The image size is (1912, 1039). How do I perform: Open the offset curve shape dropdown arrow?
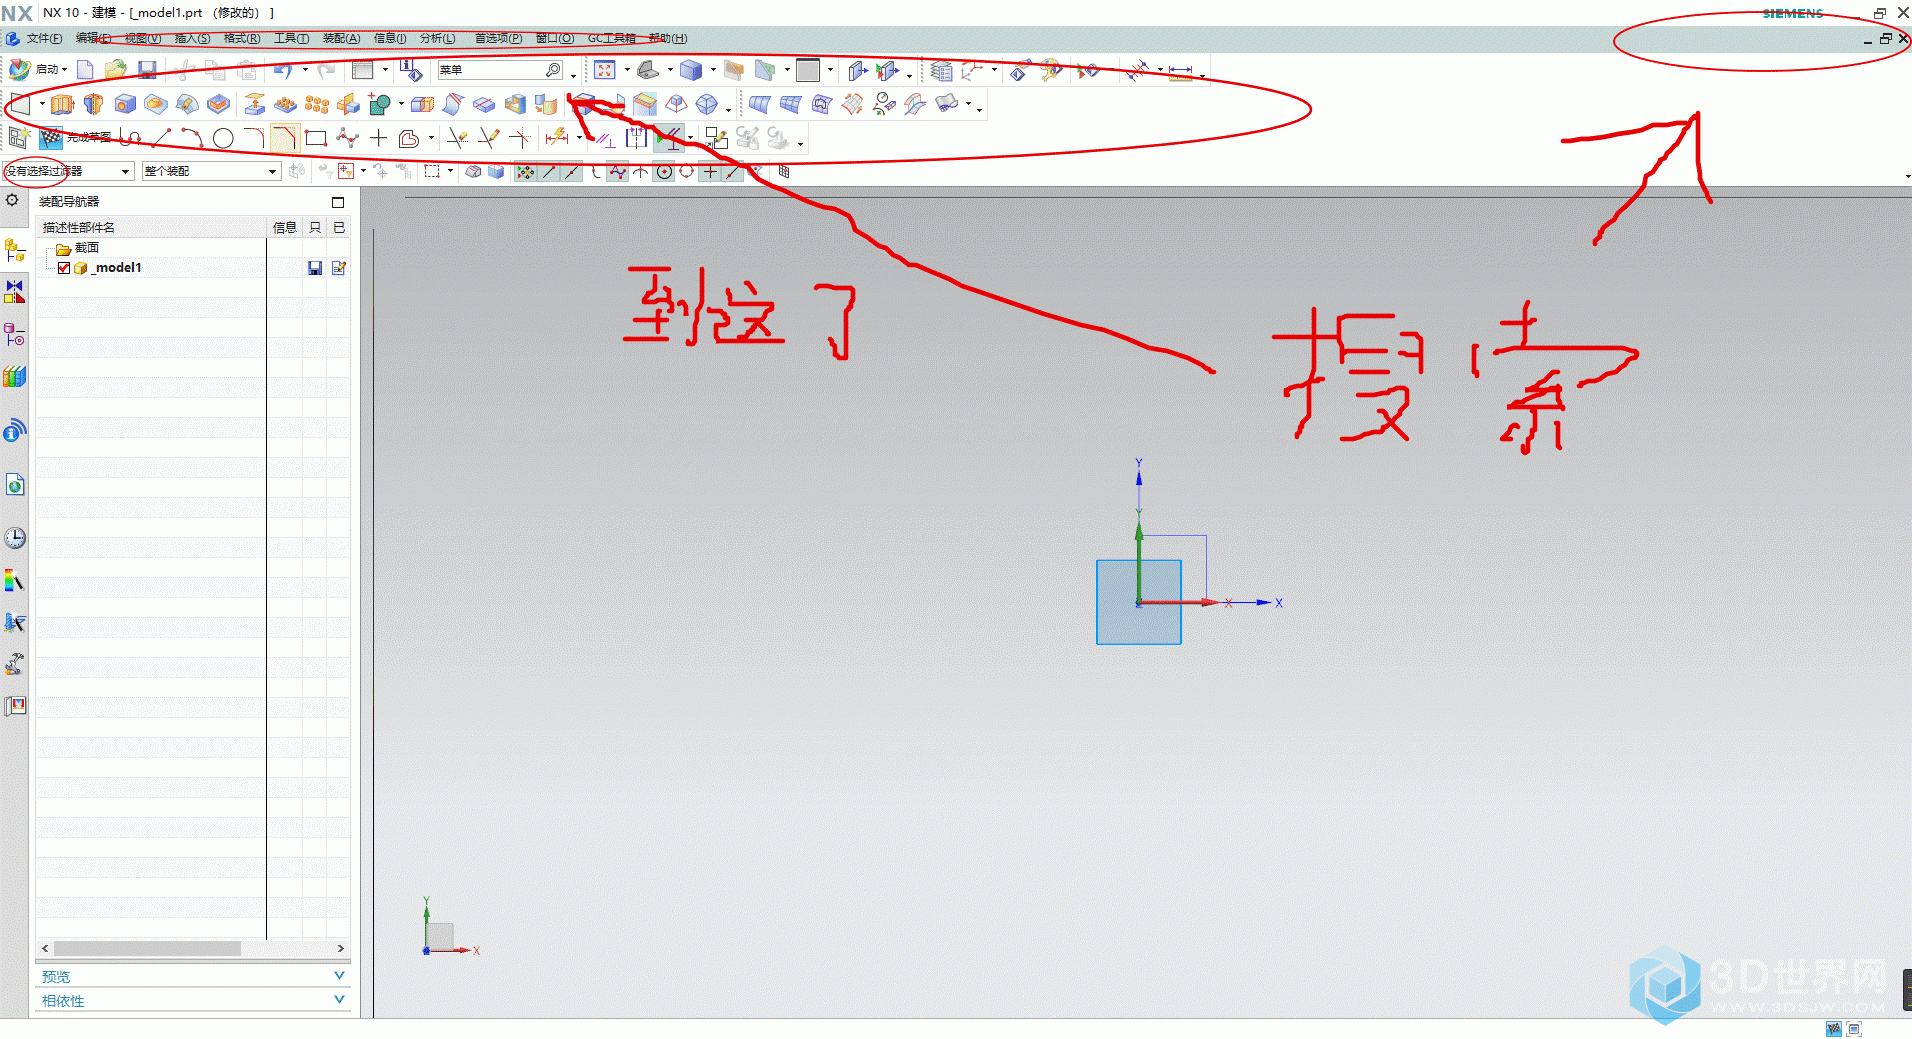431,138
